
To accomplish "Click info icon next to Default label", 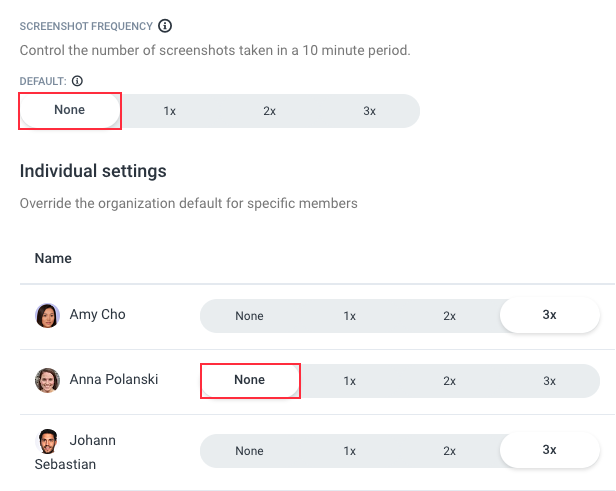I will coord(77,81).
